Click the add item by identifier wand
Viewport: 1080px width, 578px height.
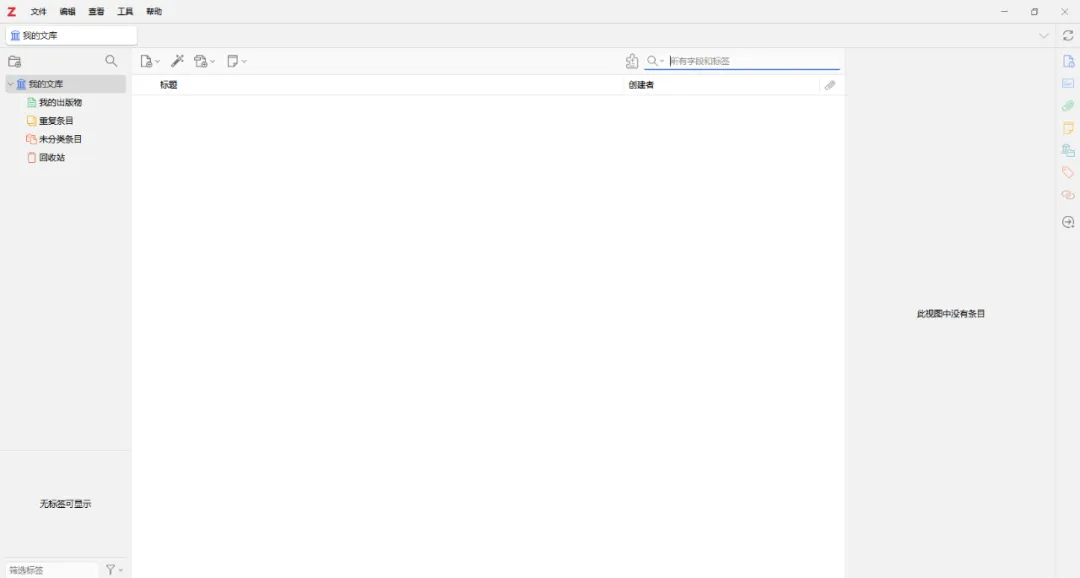pos(177,61)
